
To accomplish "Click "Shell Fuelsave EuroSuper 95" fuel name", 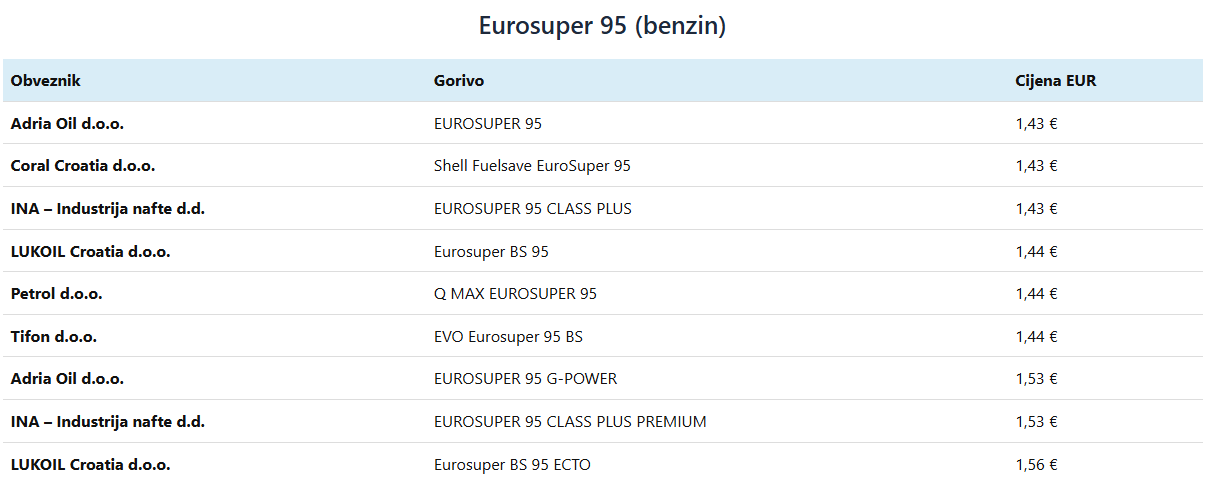I will 532,166.
